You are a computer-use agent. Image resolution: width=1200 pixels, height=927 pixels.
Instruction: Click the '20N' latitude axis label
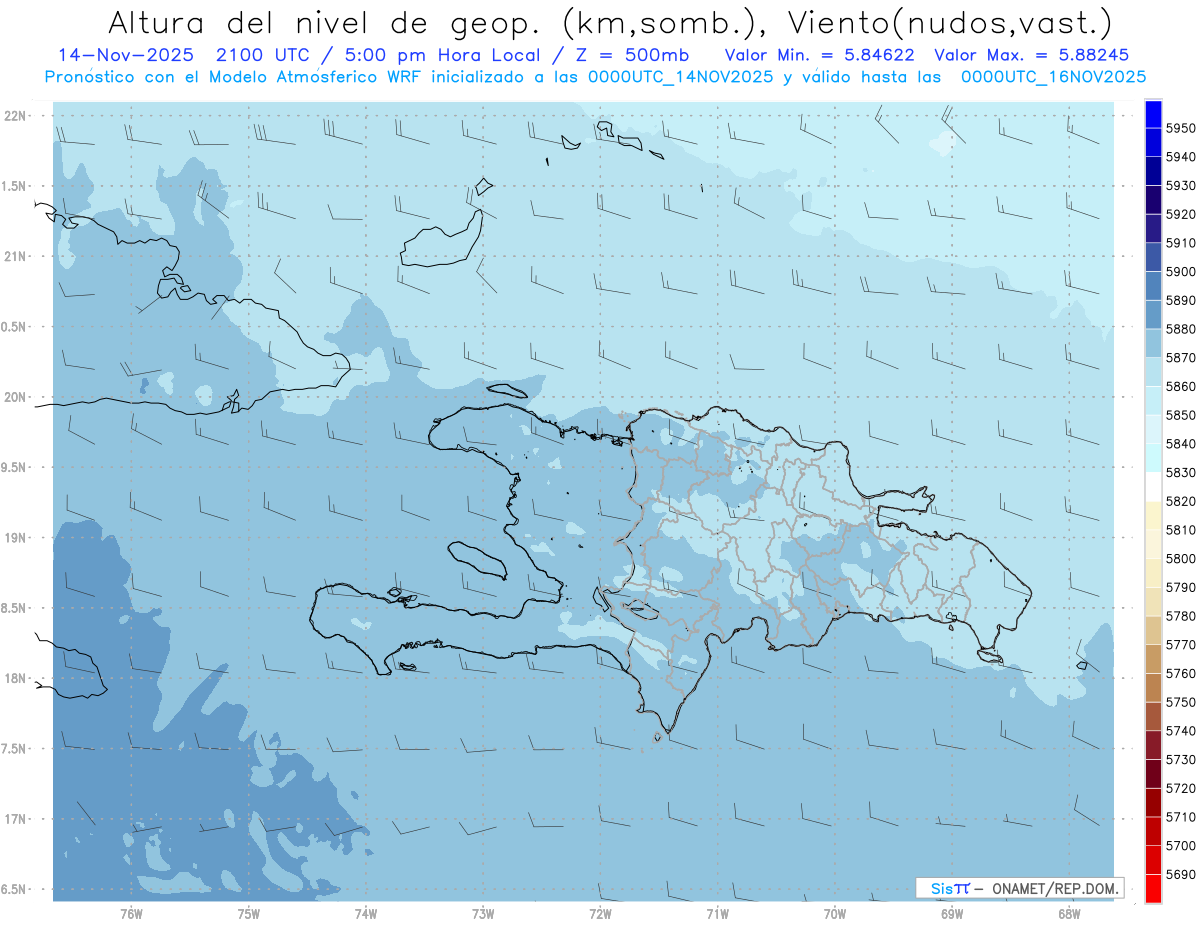click(17, 397)
